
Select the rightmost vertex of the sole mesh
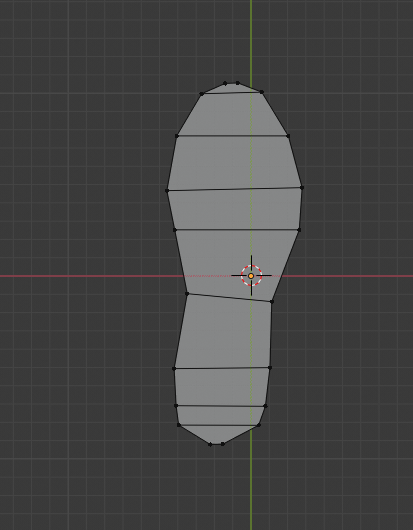pyautogui.click(x=302, y=187)
